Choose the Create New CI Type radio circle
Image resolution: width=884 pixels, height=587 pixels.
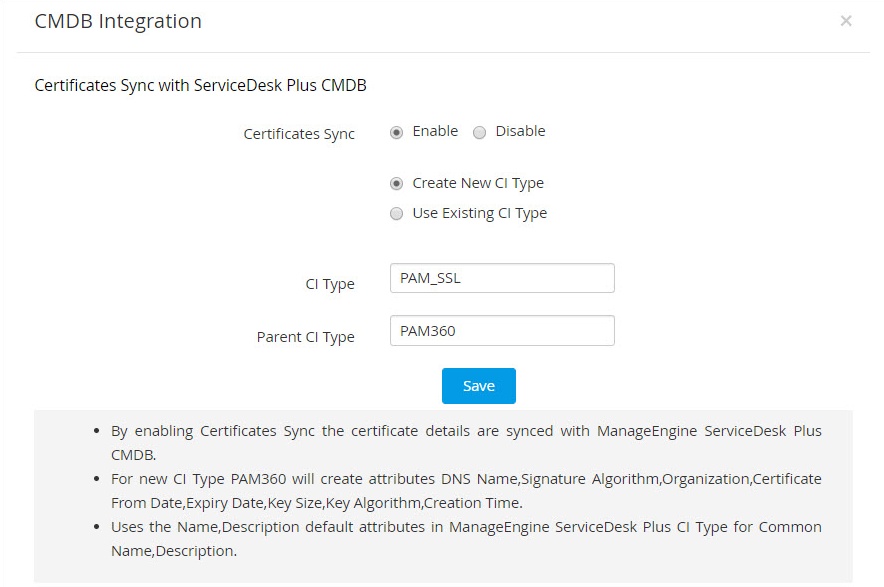click(397, 184)
